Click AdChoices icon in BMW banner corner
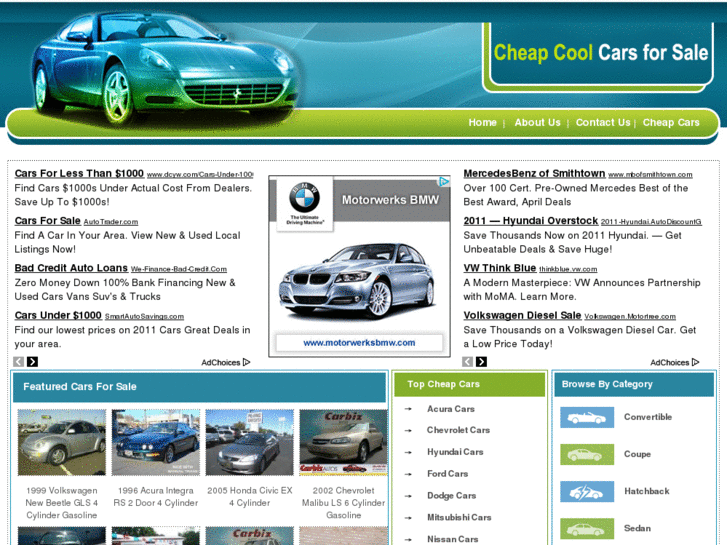The width and height of the screenshot is (727, 545). click(x=444, y=181)
